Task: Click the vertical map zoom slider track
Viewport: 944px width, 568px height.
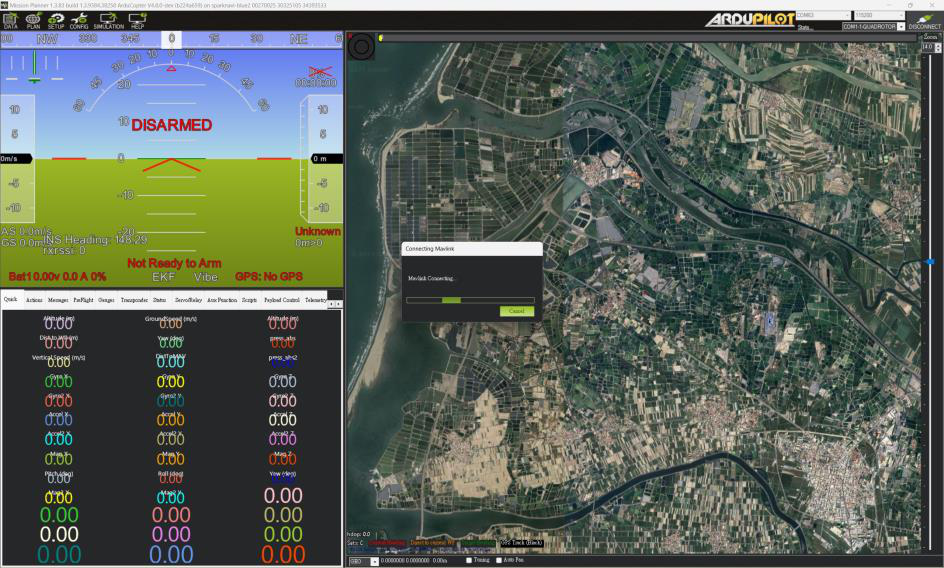Action: (930, 301)
